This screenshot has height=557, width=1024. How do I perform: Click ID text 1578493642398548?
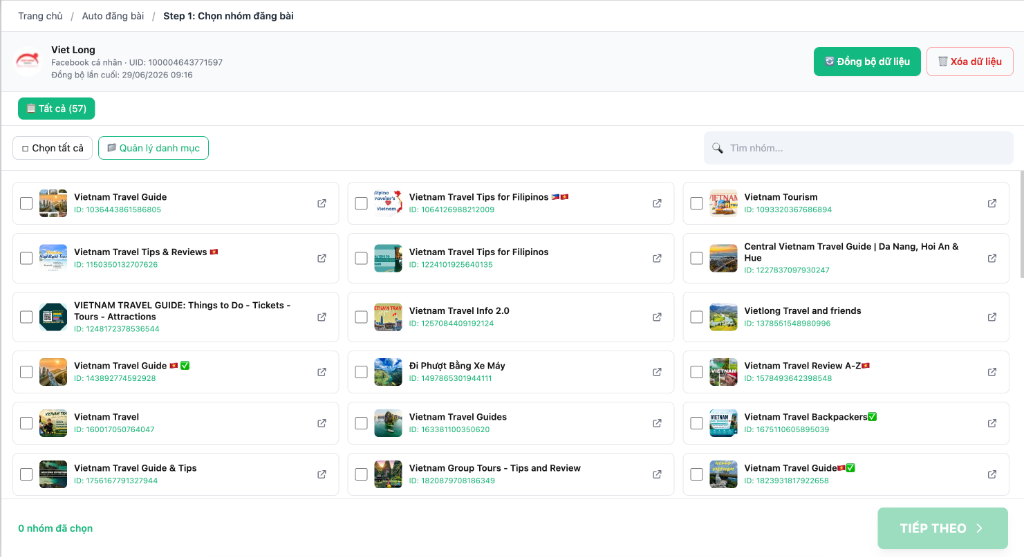(x=788, y=378)
